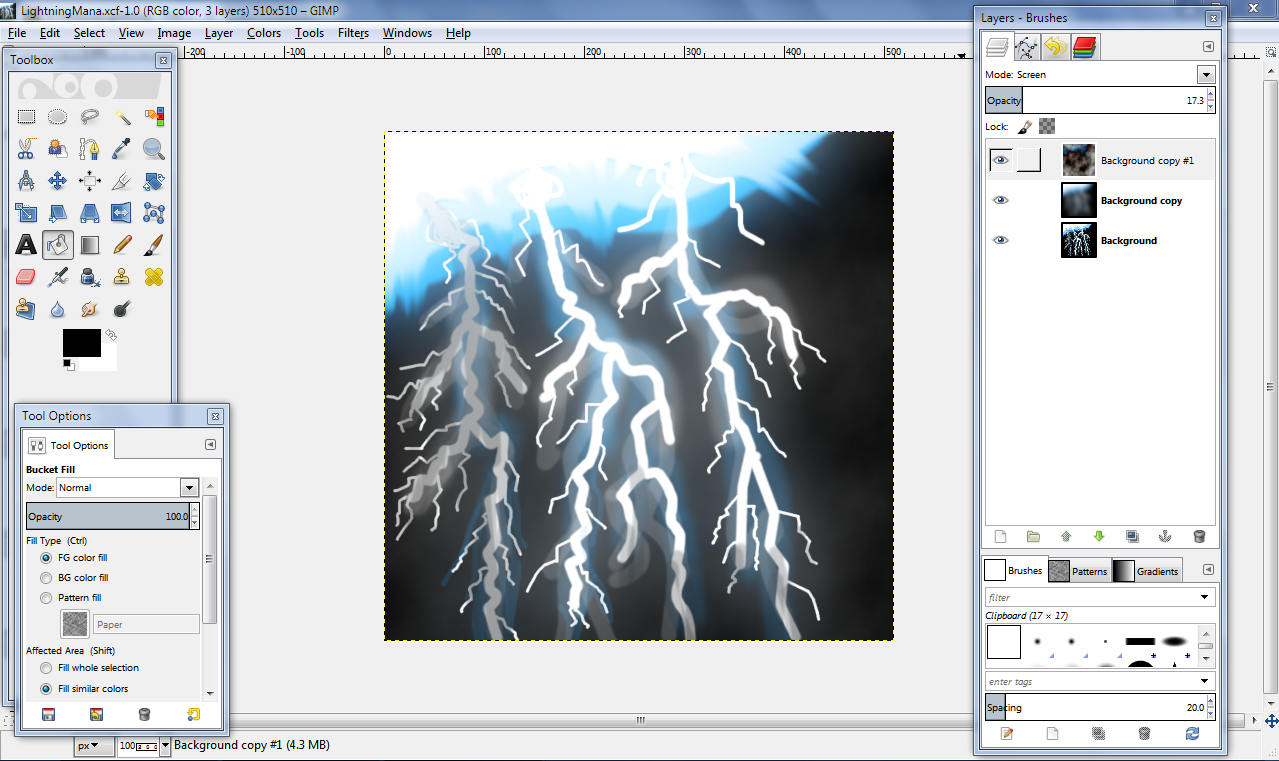Select the Text tool
This screenshot has width=1279, height=761.
click(x=26, y=245)
